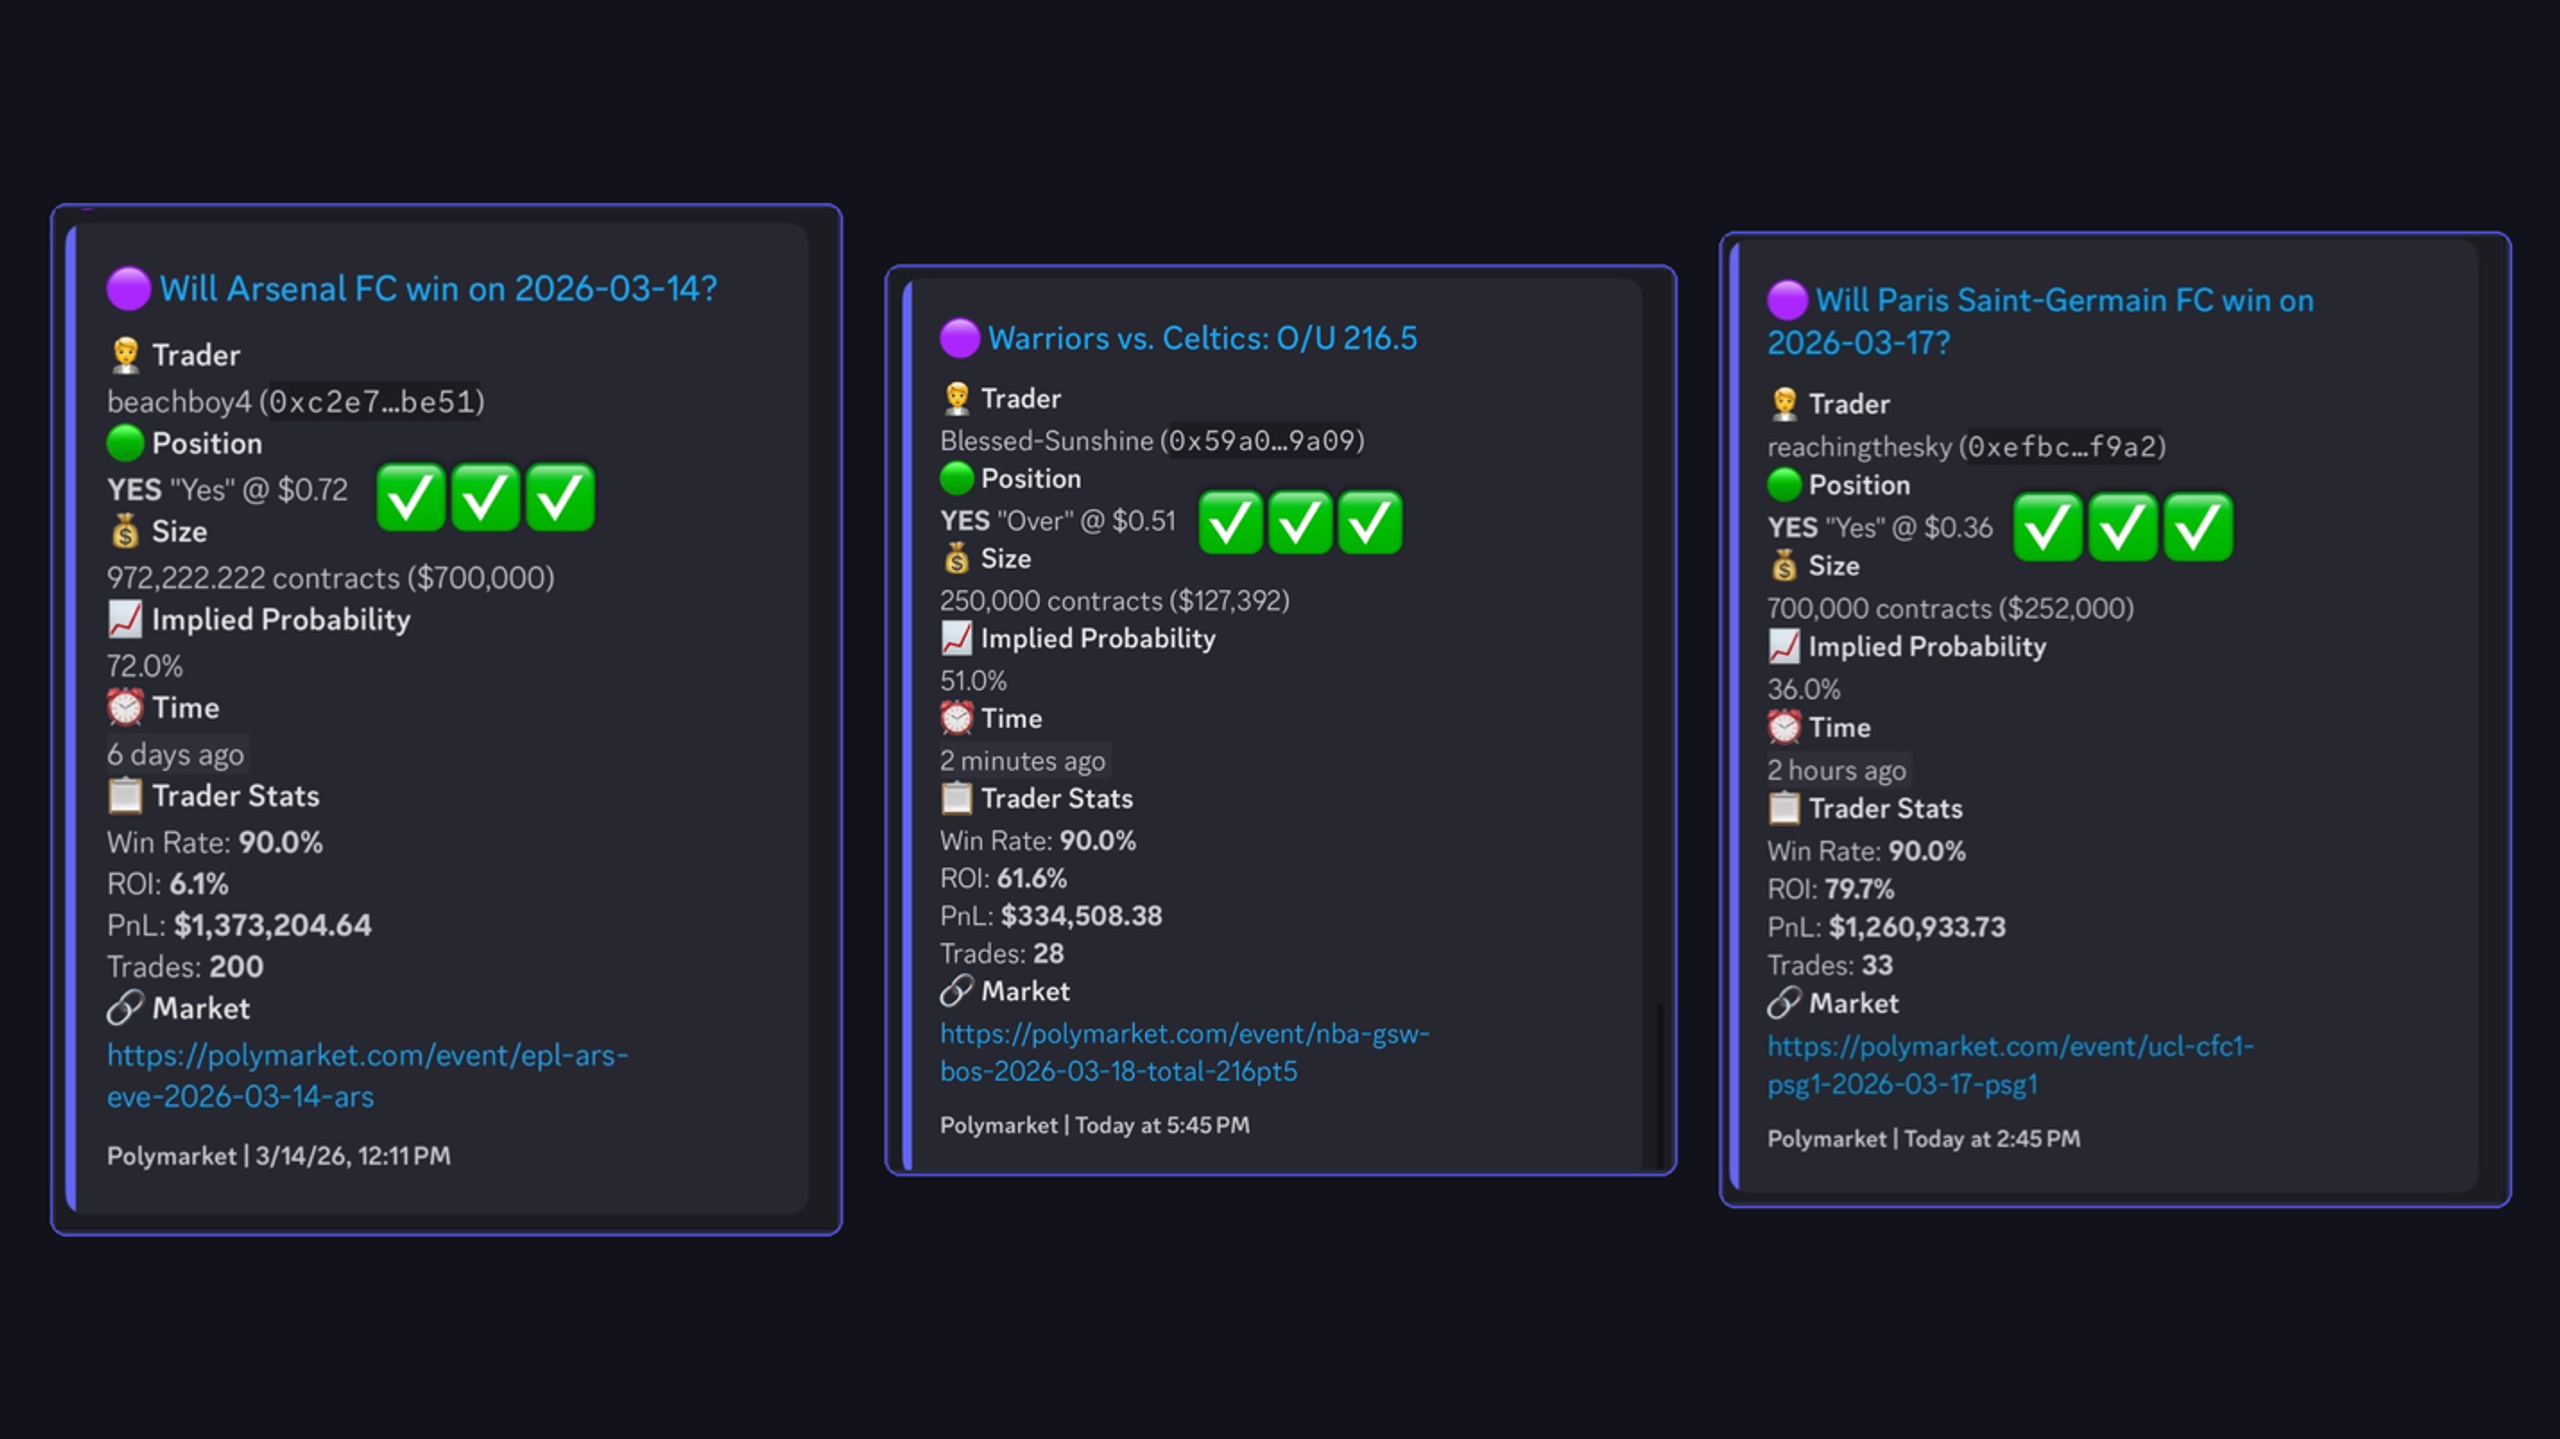Click the Market chain-link icon in the PSG card

pyautogui.click(x=1785, y=1003)
